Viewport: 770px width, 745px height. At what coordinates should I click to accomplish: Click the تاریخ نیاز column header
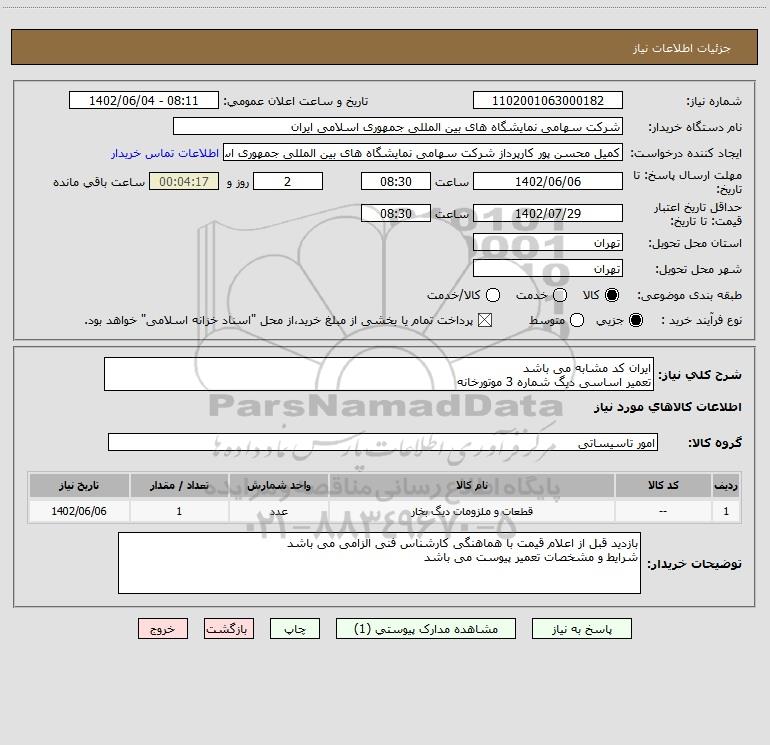[x=79, y=485]
